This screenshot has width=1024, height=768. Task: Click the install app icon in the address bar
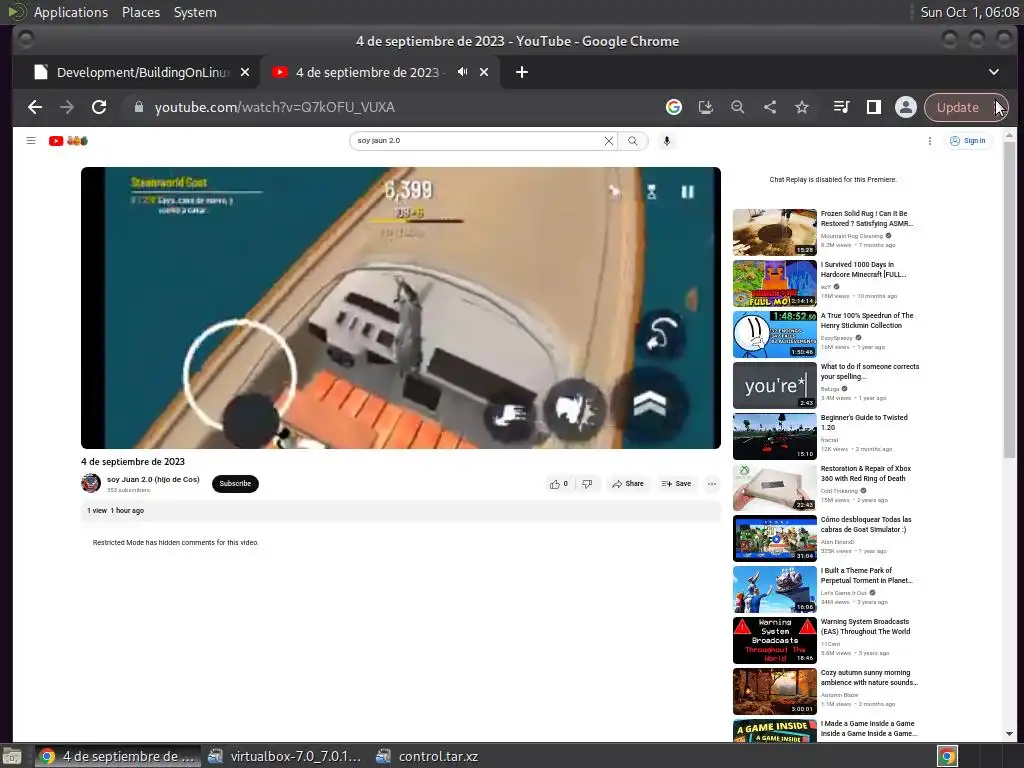point(705,107)
